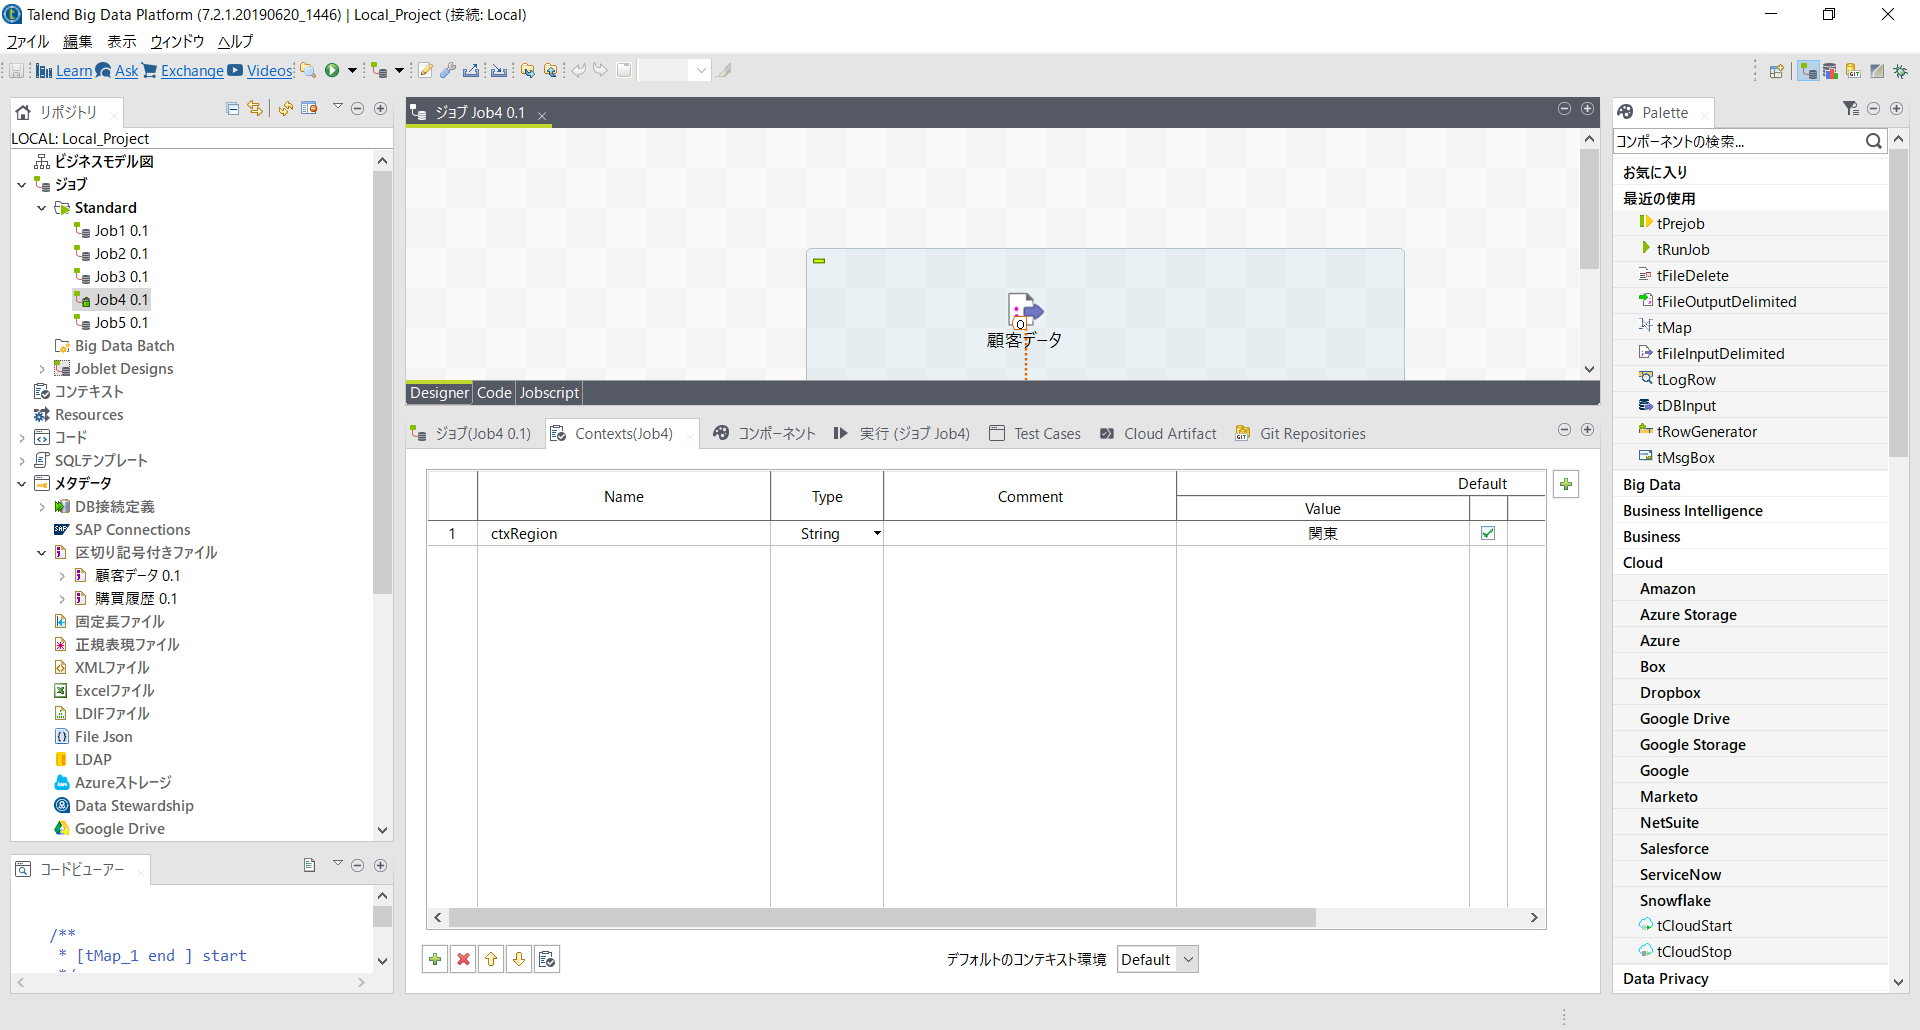Expand the SQLテンプレート node
Viewport: 1920px width, 1030px height.
point(21,460)
